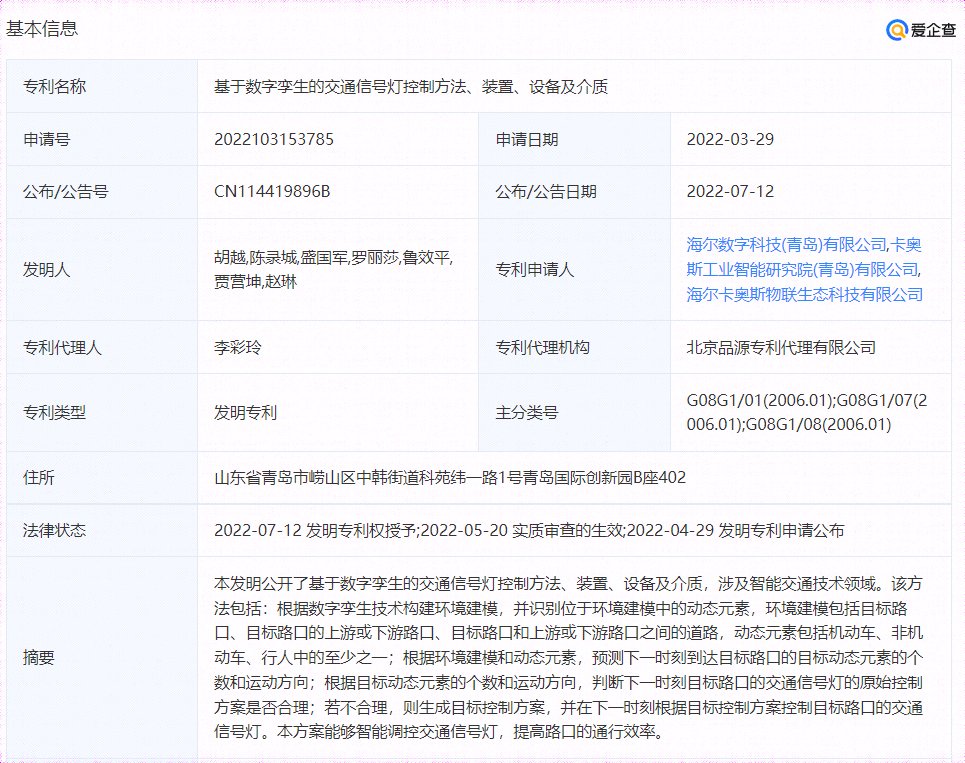
Task: Click the 专利申请人 label cell
Action: point(535,269)
